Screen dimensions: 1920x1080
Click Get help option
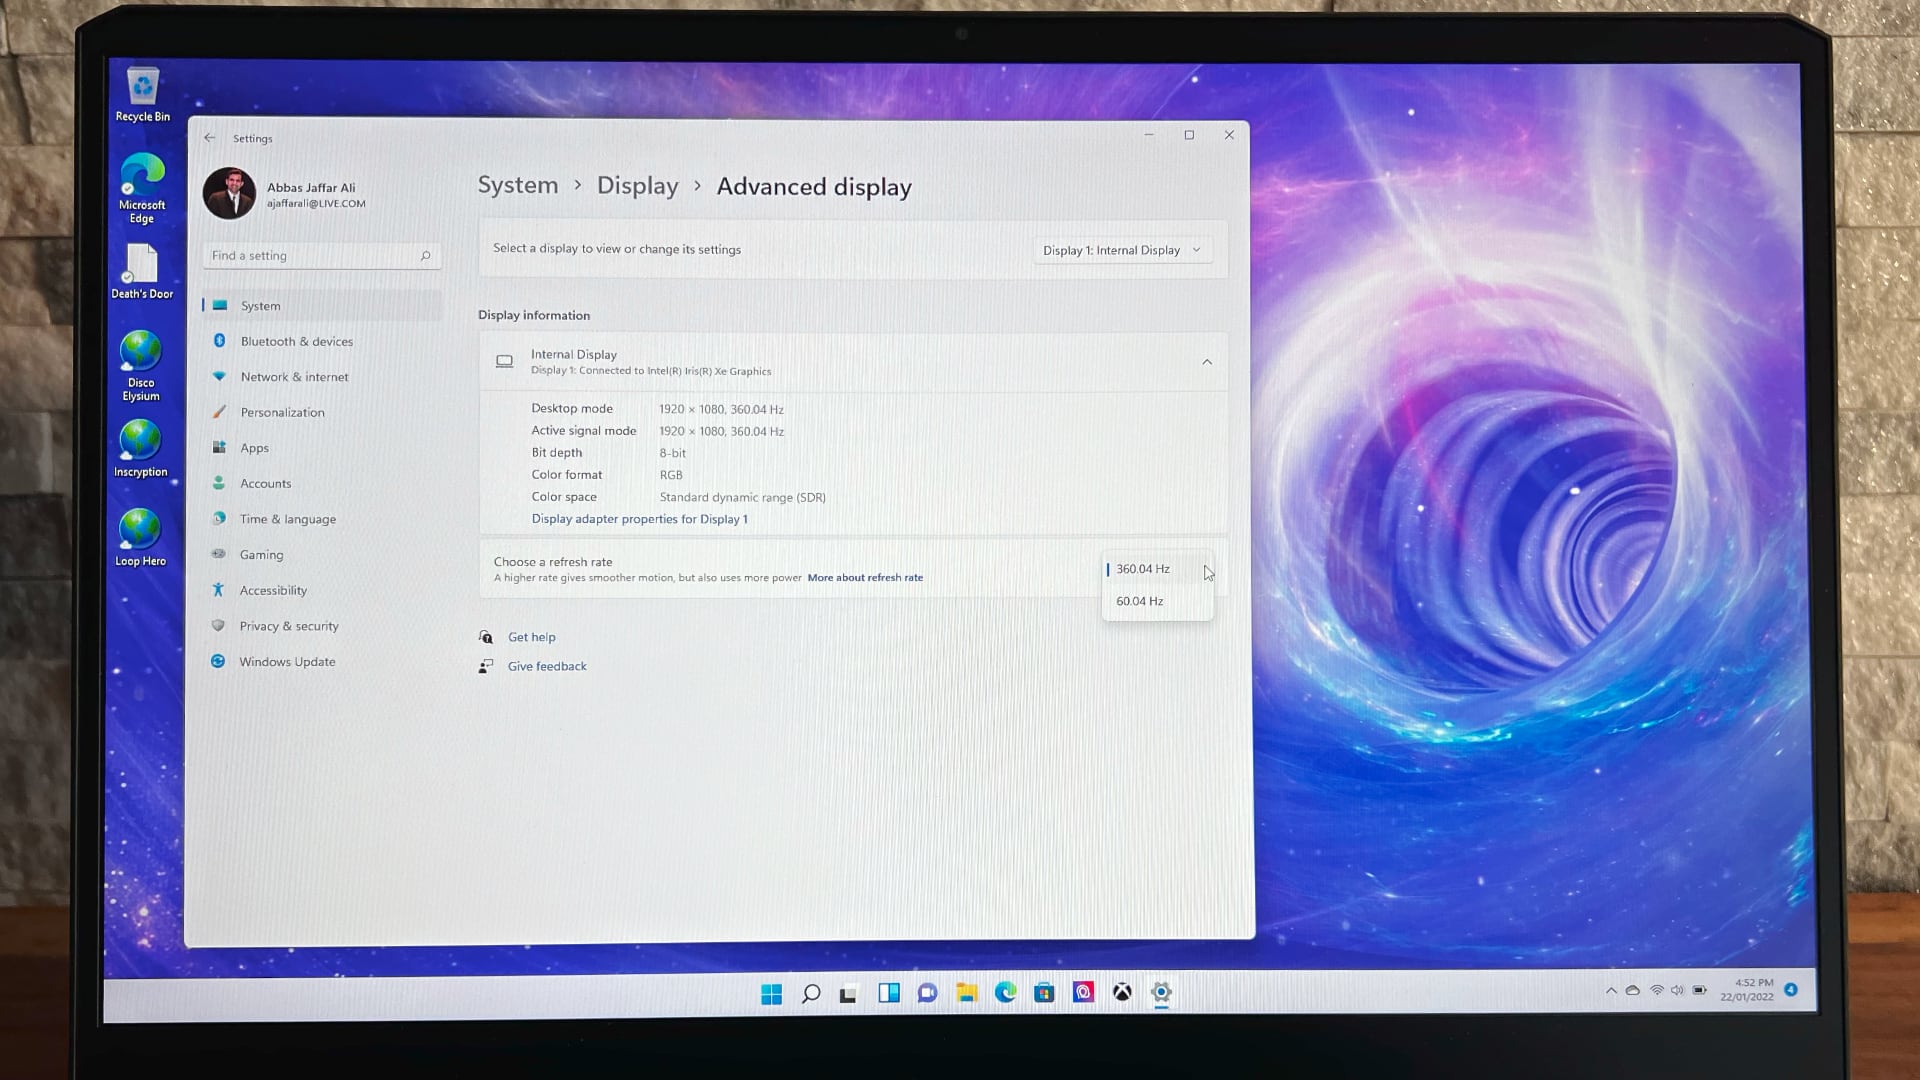point(531,637)
